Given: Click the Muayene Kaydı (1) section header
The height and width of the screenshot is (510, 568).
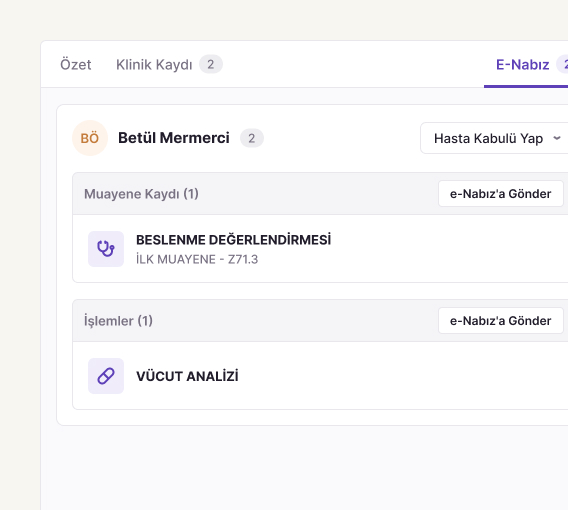Looking at the screenshot, I should [141, 194].
